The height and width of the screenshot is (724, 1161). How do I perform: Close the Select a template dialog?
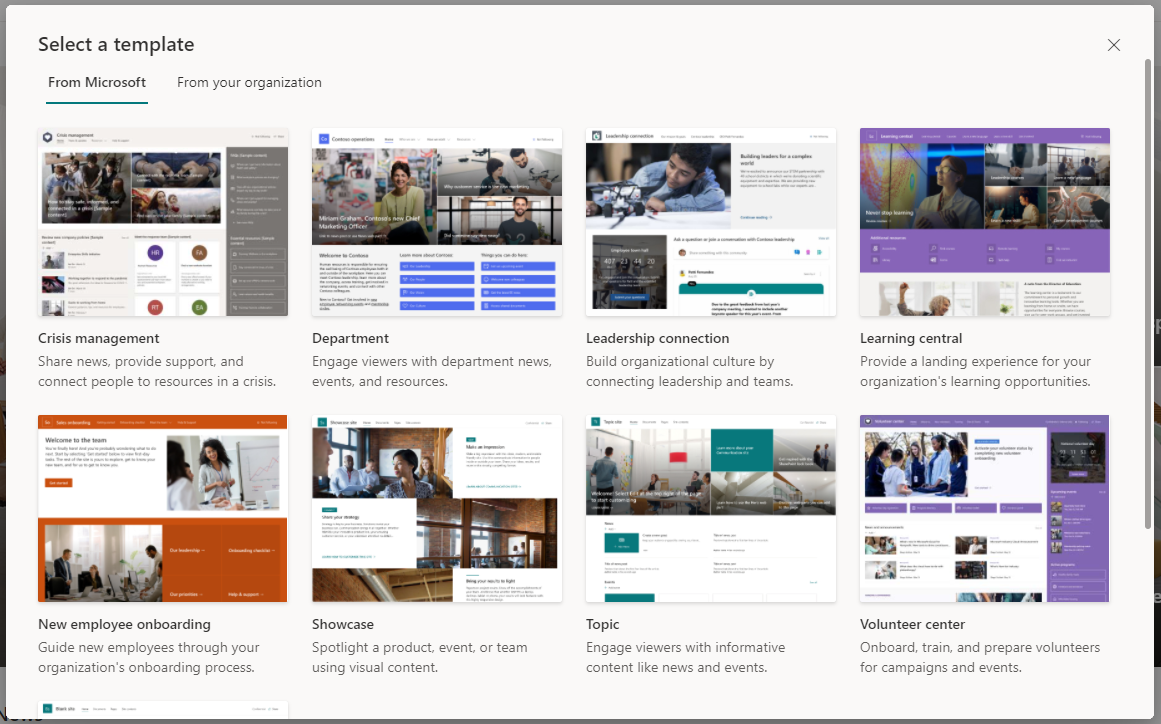coord(1113,45)
